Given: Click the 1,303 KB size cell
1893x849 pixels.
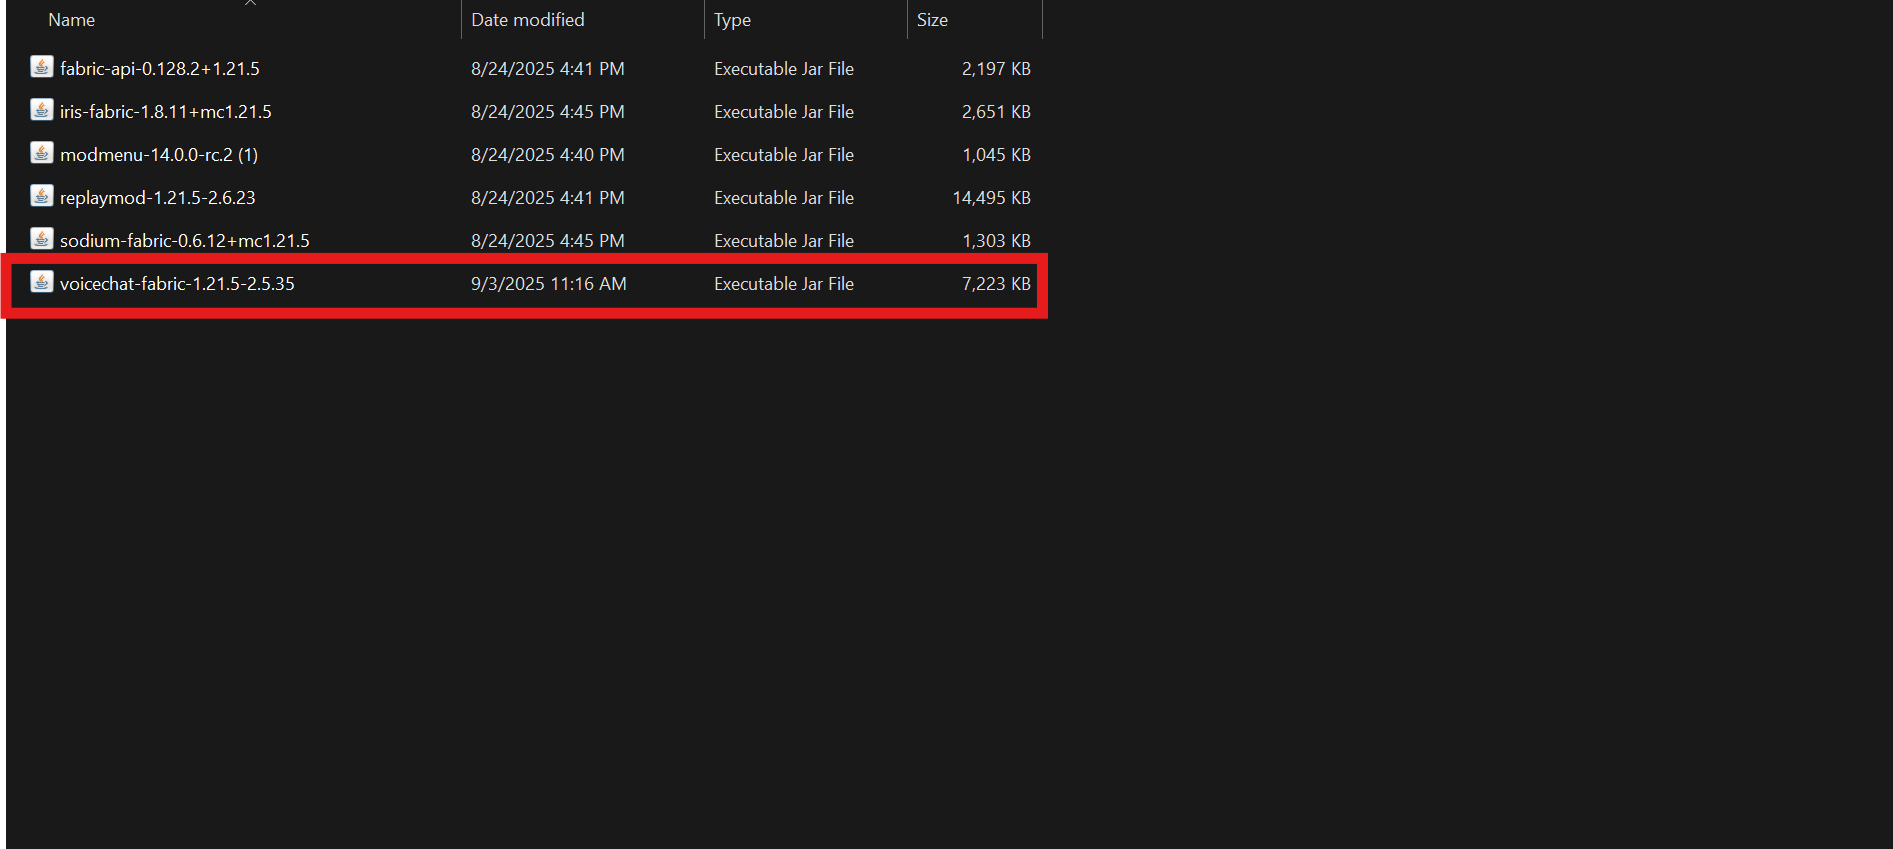Looking at the screenshot, I should (x=996, y=241).
